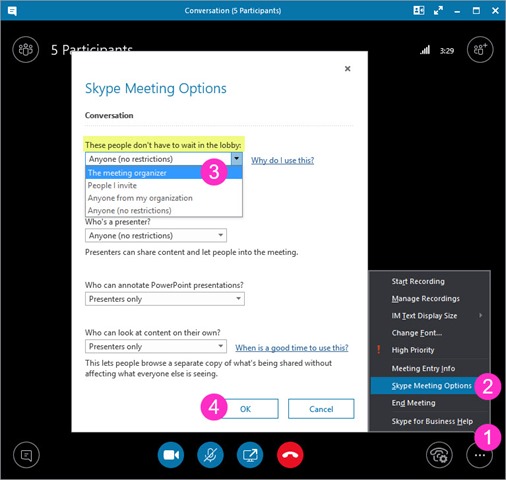Click 'When is a good time to use this?' link

(292, 348)
